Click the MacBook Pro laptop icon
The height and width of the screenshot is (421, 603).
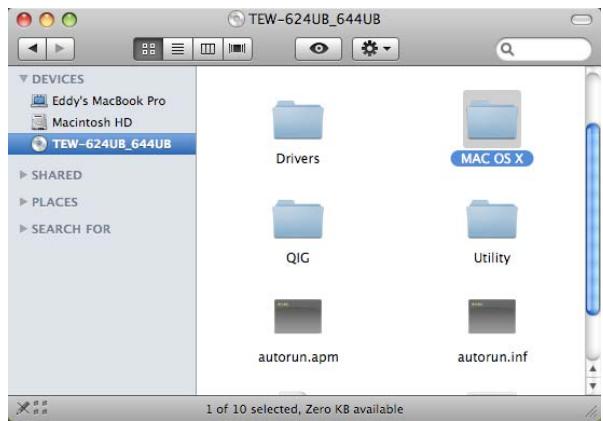coord(39,101)
